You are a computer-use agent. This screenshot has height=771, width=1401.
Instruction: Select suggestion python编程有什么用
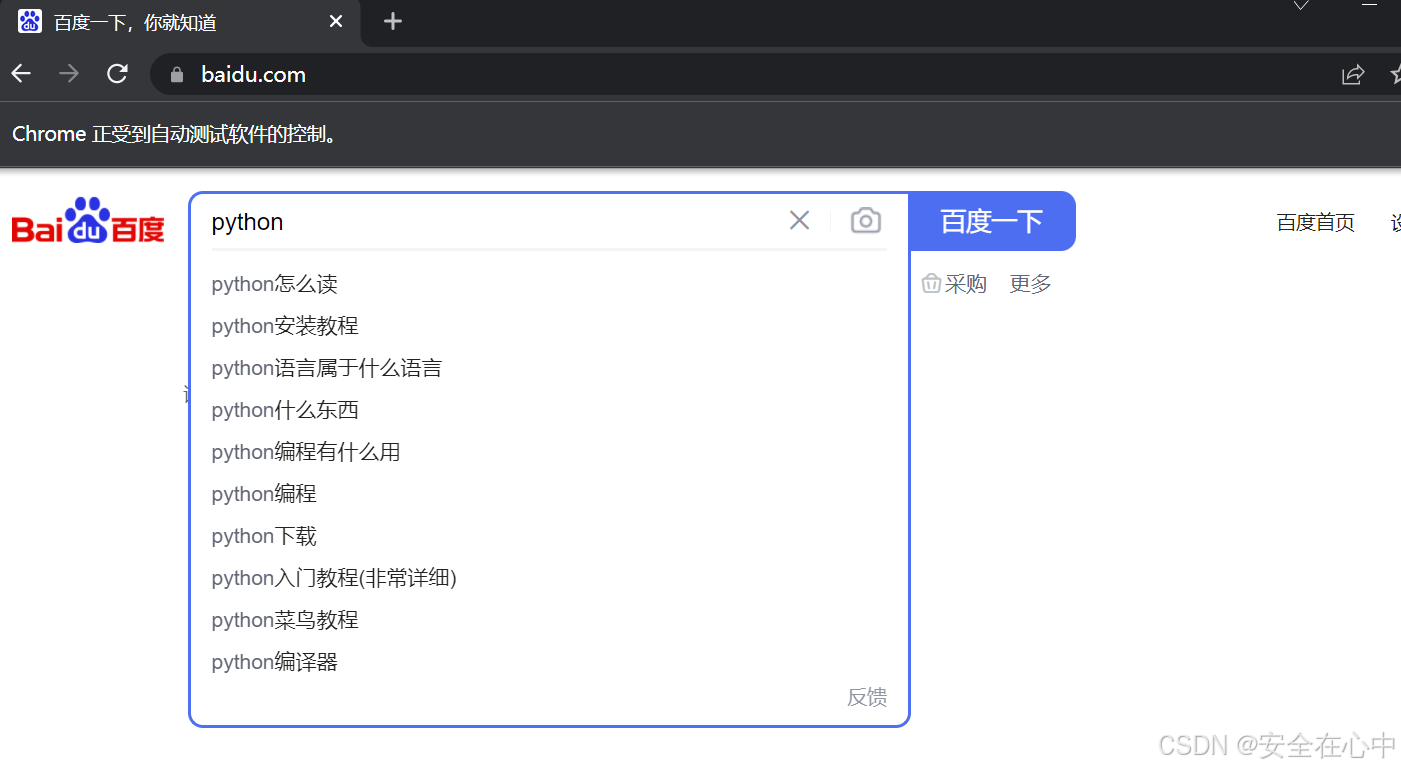tap(548, 452)
